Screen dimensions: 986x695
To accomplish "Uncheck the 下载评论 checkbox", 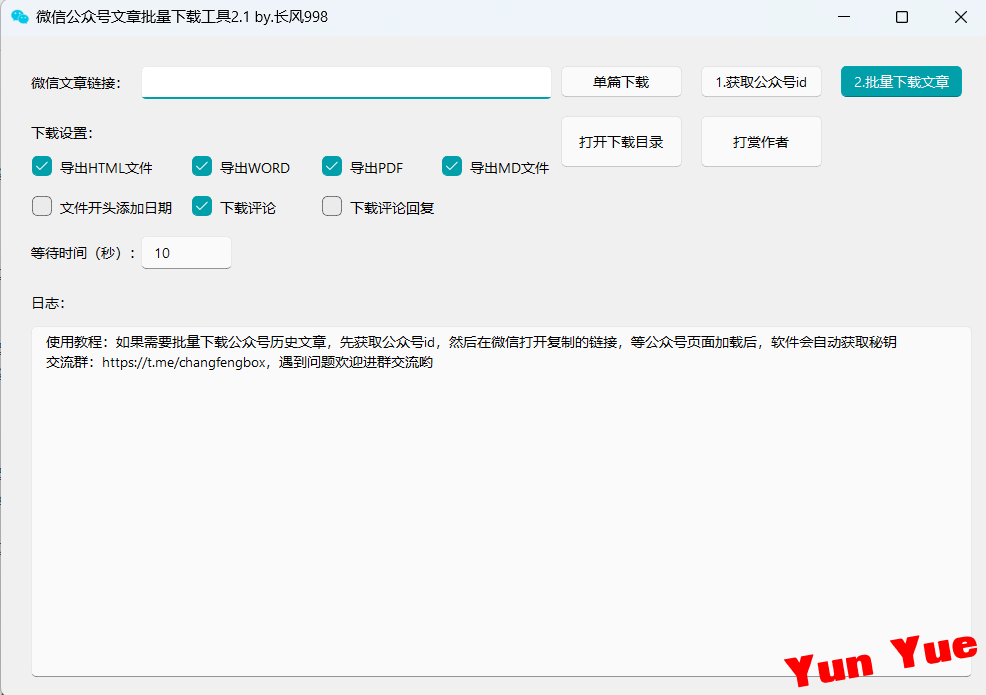I will (x=202, y=206).
